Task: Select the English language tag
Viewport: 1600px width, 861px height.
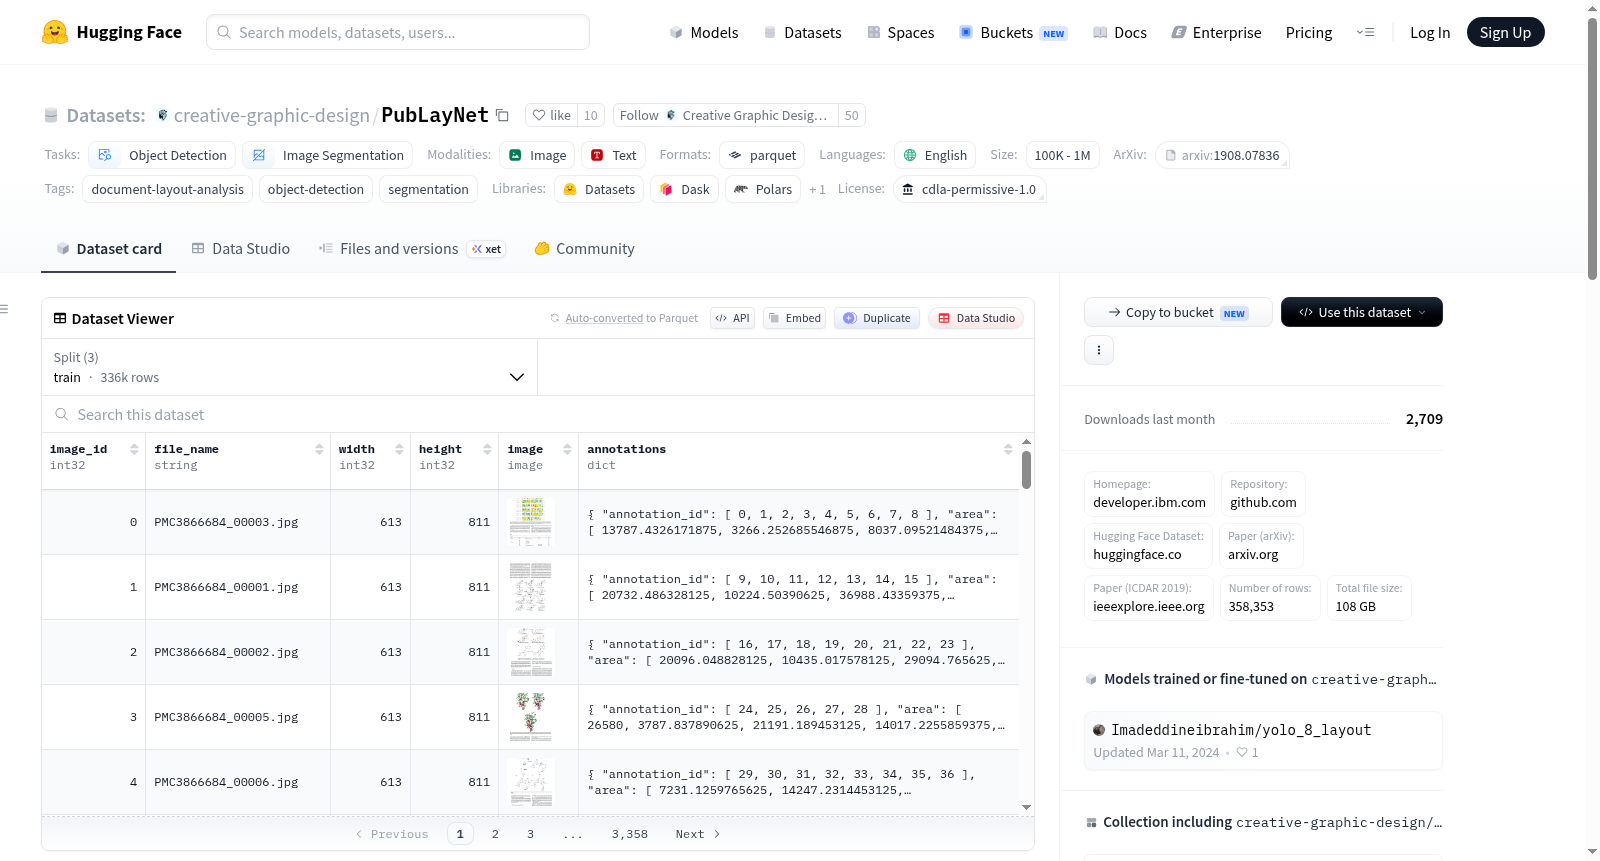Action: click(935, 155)
